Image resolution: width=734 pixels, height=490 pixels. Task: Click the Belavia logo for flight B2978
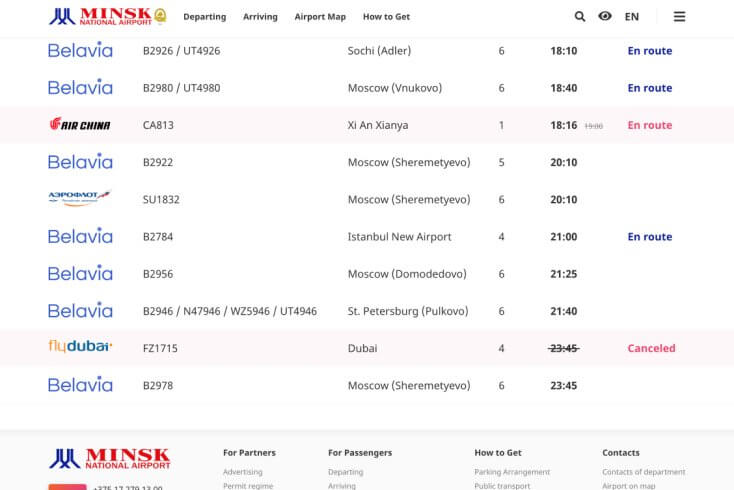[x=80, y=385]
